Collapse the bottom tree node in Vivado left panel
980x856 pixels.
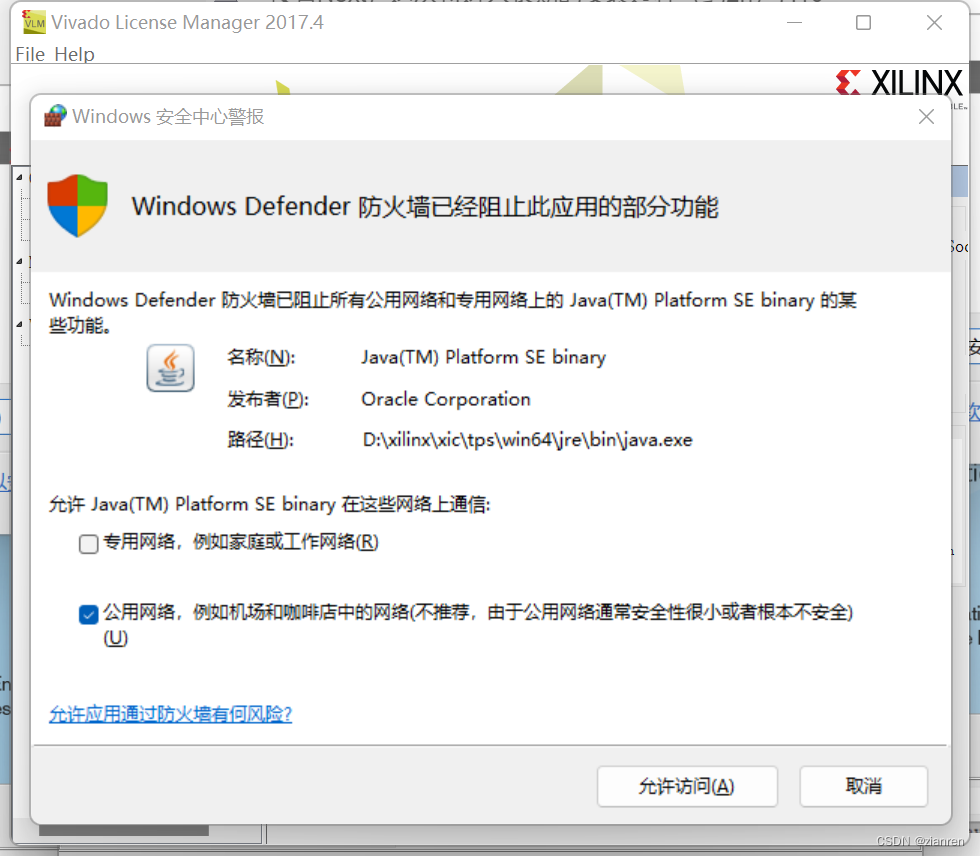[19, 324]
